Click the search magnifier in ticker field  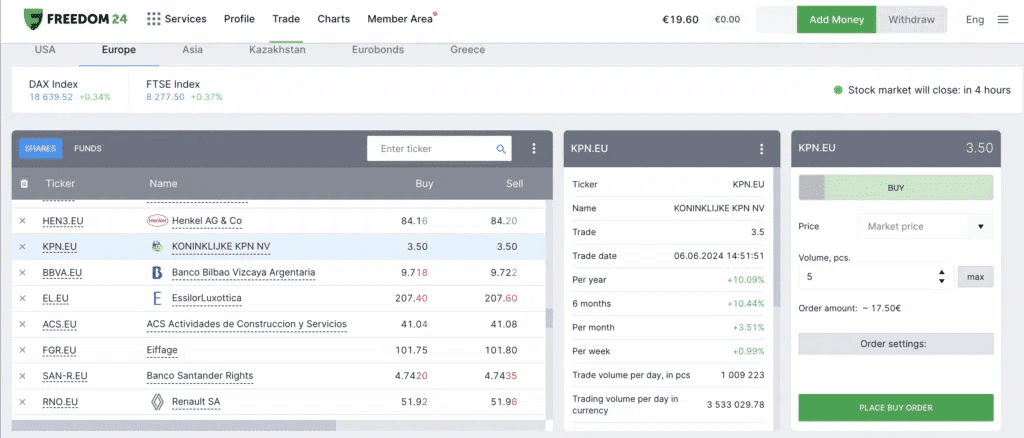tap(501, 149)
